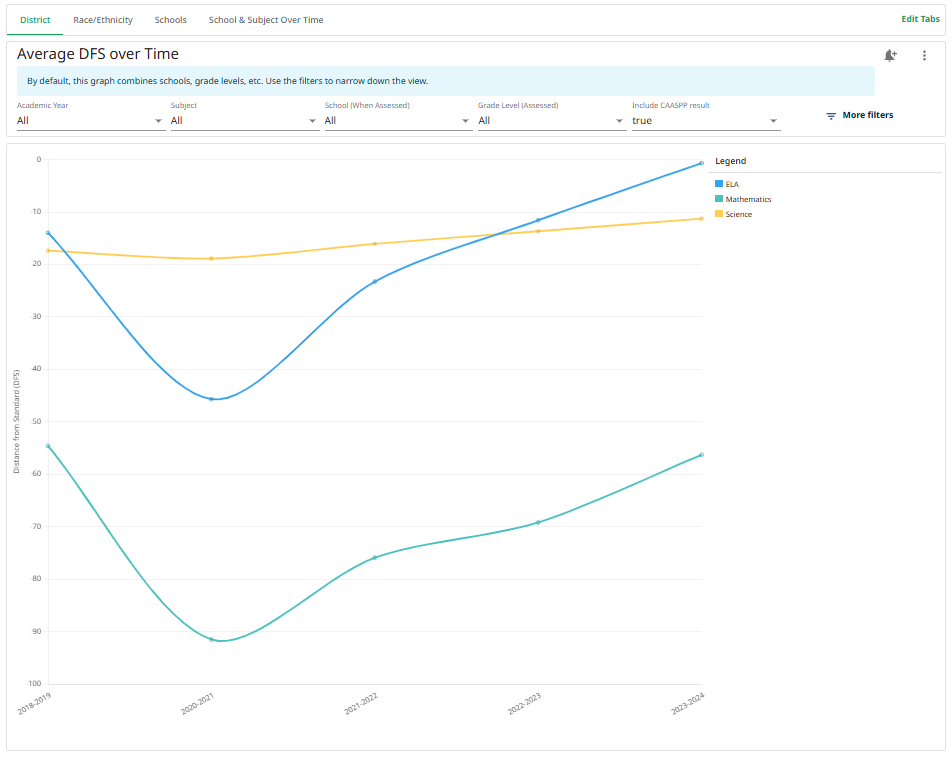The height and width of the screenshot is (757, 952).
Task: Select the District tab
Action: 35,20
